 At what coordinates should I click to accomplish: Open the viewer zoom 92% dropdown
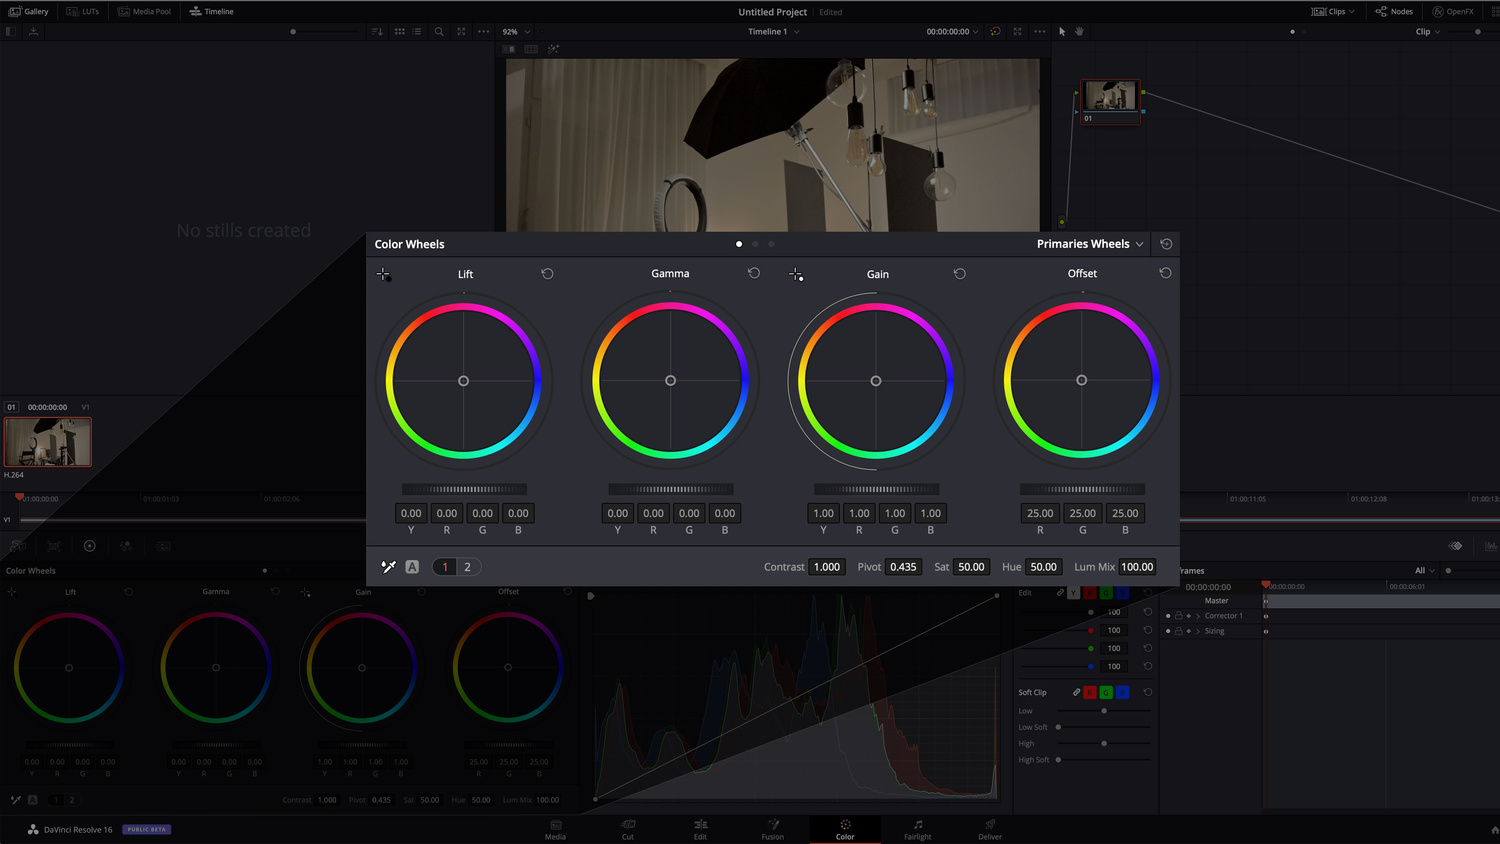coord(514,31)
